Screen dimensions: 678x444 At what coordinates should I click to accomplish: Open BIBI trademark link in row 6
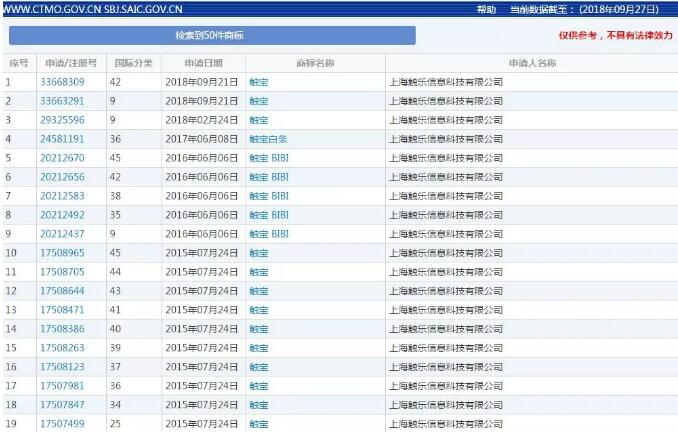coord(269,177)
